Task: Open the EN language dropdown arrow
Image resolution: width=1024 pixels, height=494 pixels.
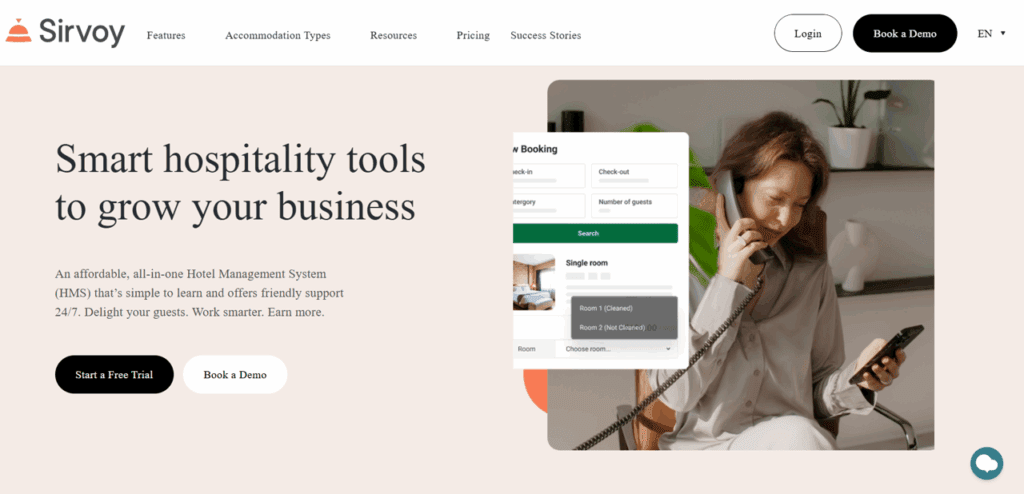Action: (1003, 33)
